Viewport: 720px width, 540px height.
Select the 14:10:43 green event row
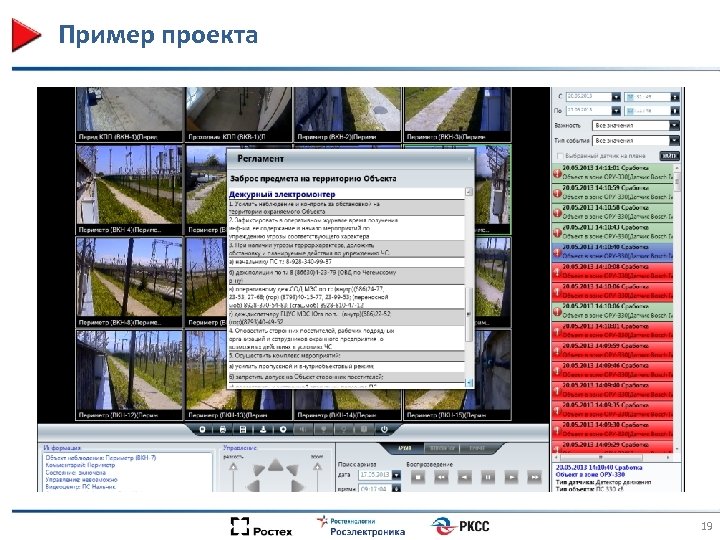[x=613, y=233]
